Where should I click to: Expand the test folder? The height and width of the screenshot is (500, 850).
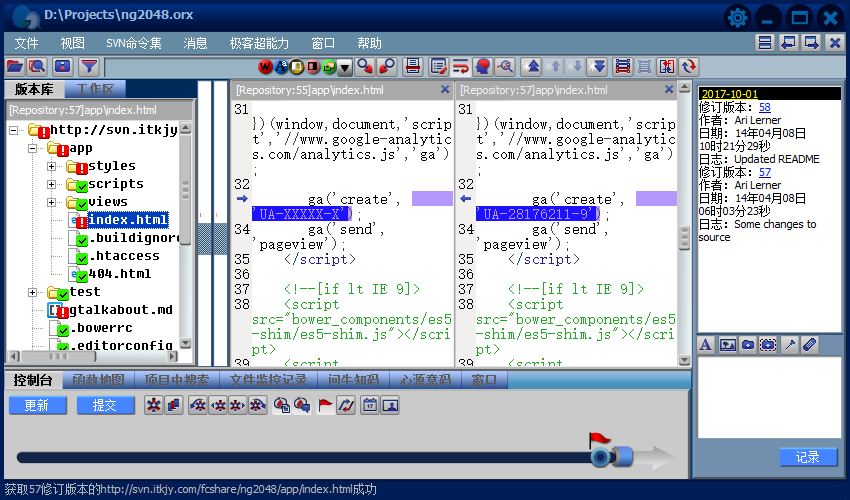pyautogui.click(x=33, y=292)
